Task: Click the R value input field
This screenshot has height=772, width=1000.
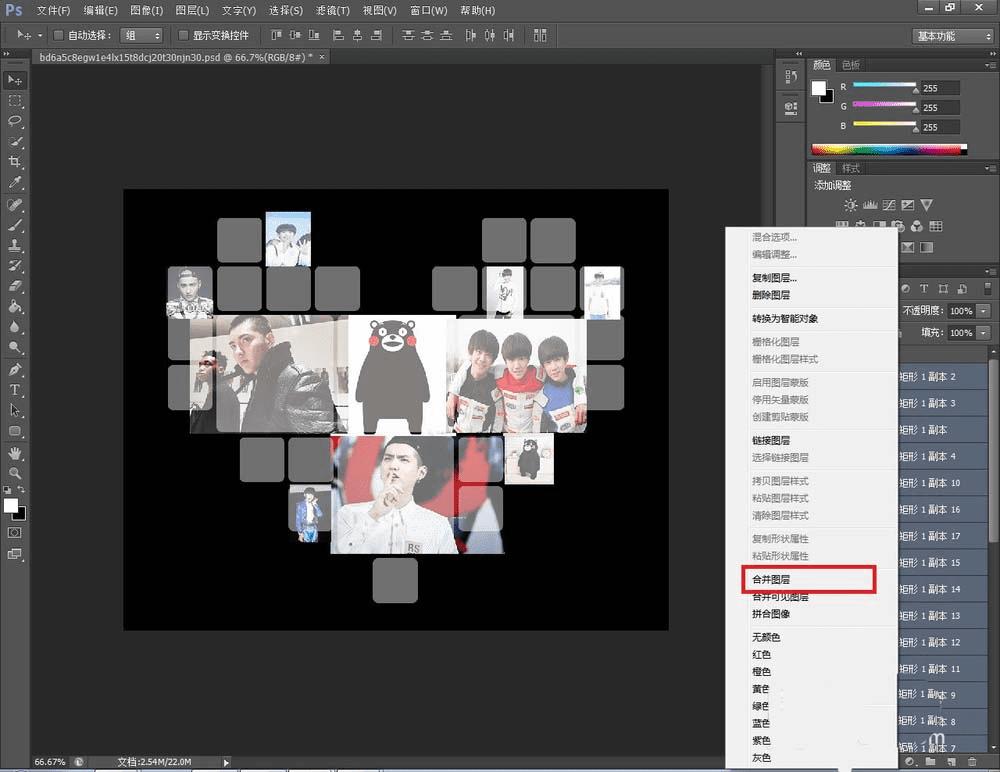Action: click(x=939, y=88)
